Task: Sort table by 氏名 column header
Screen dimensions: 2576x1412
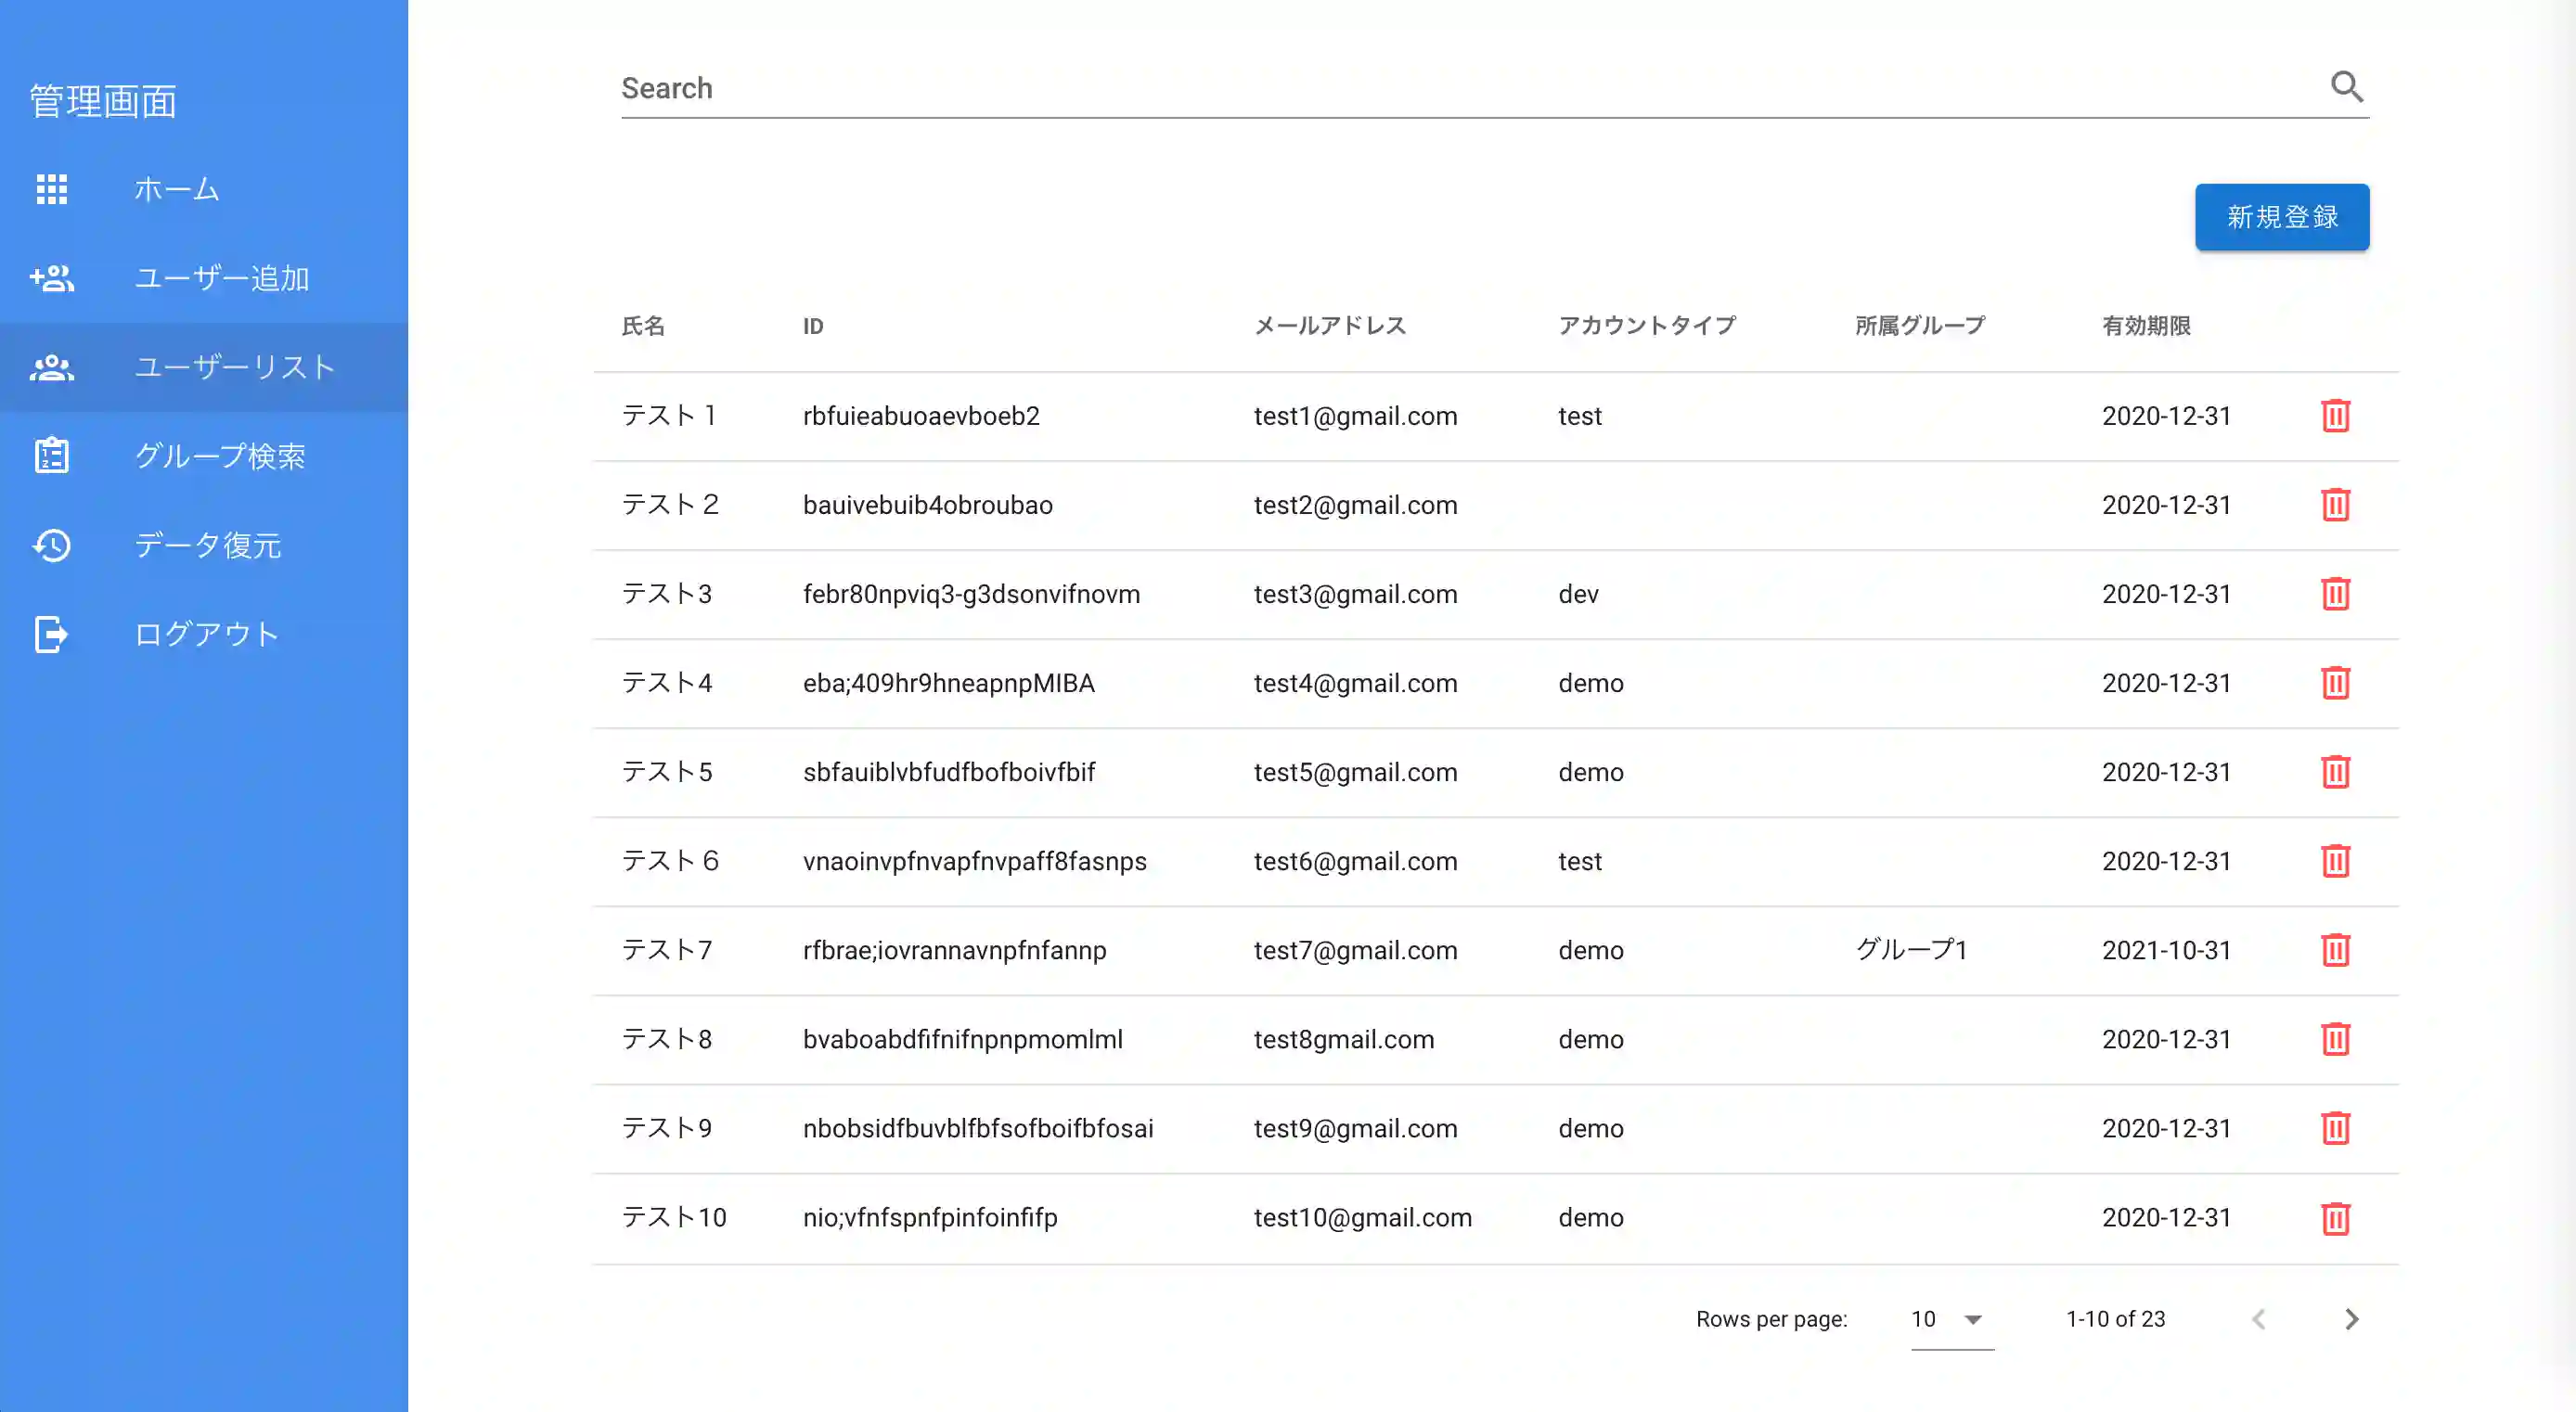Action: point(643,326)
